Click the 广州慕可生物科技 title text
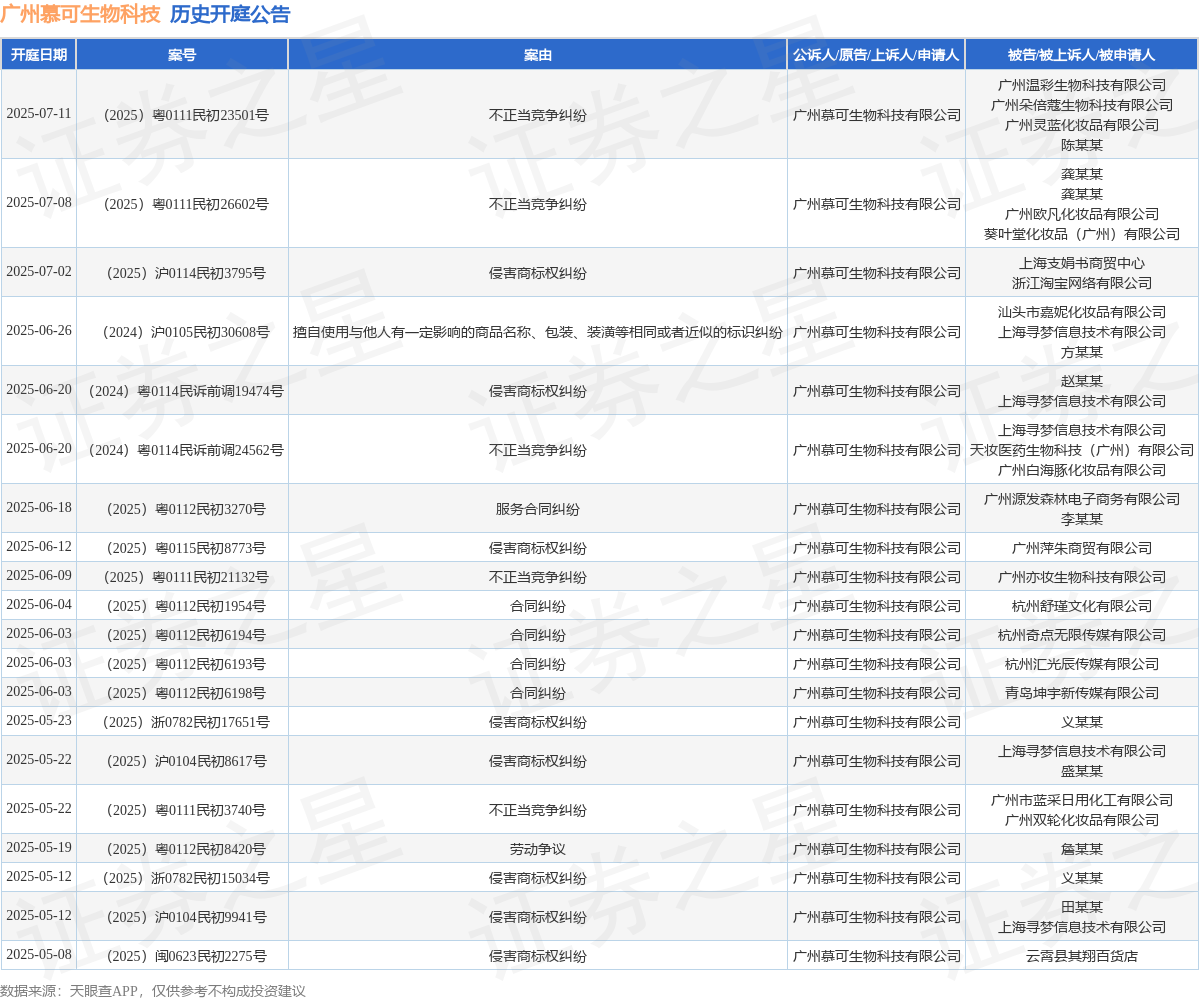The height and width of the screenshot is (1000, 1199). [80, 15]
